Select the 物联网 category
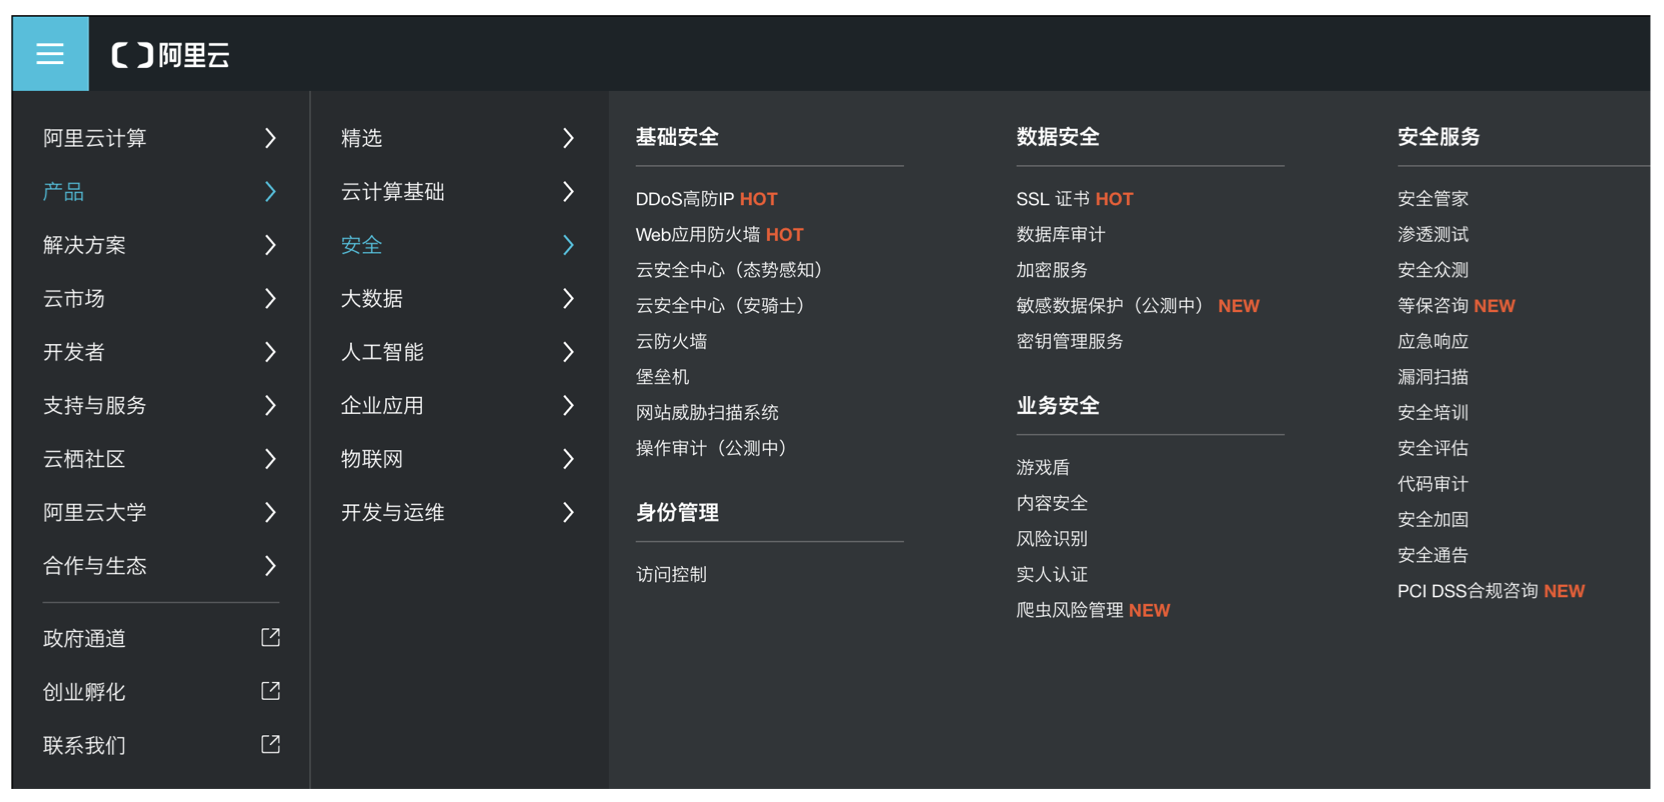The width and height of the screenshot is (1664, 802). [372, 459]
